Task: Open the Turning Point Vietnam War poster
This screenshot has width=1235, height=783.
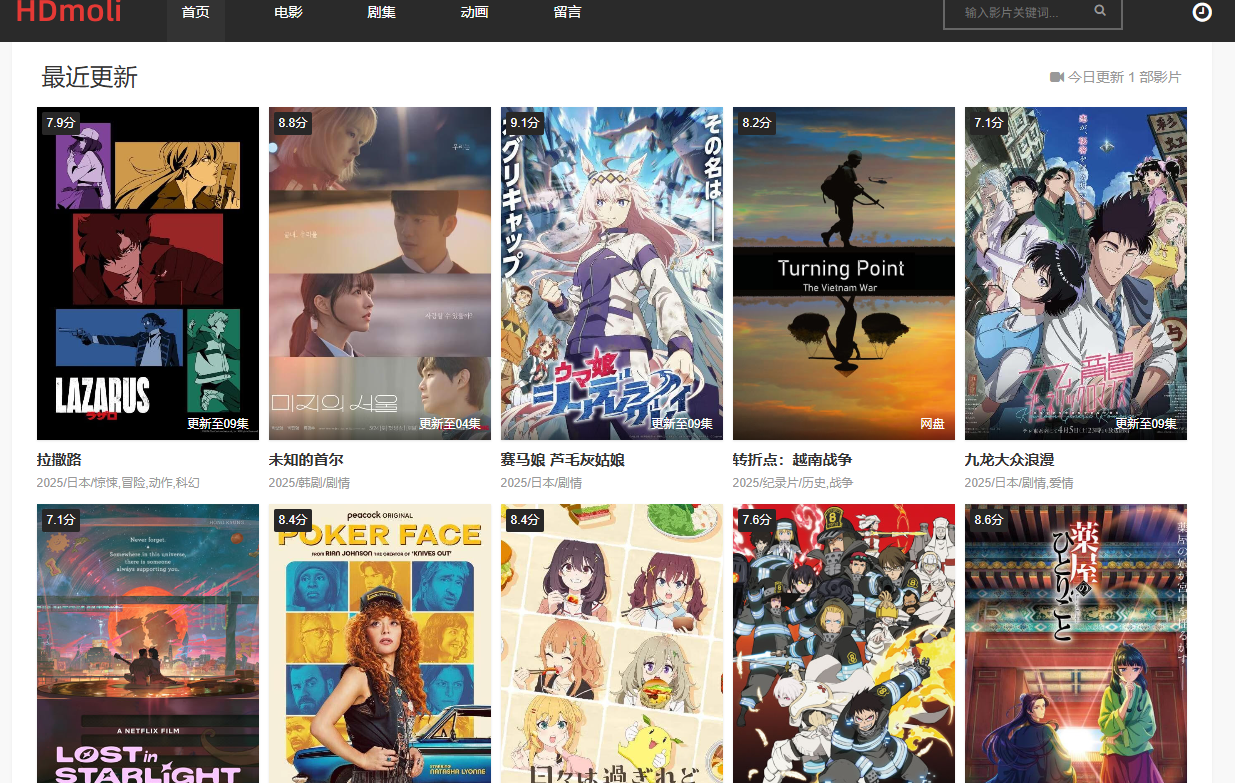Action: click(844, 273)
